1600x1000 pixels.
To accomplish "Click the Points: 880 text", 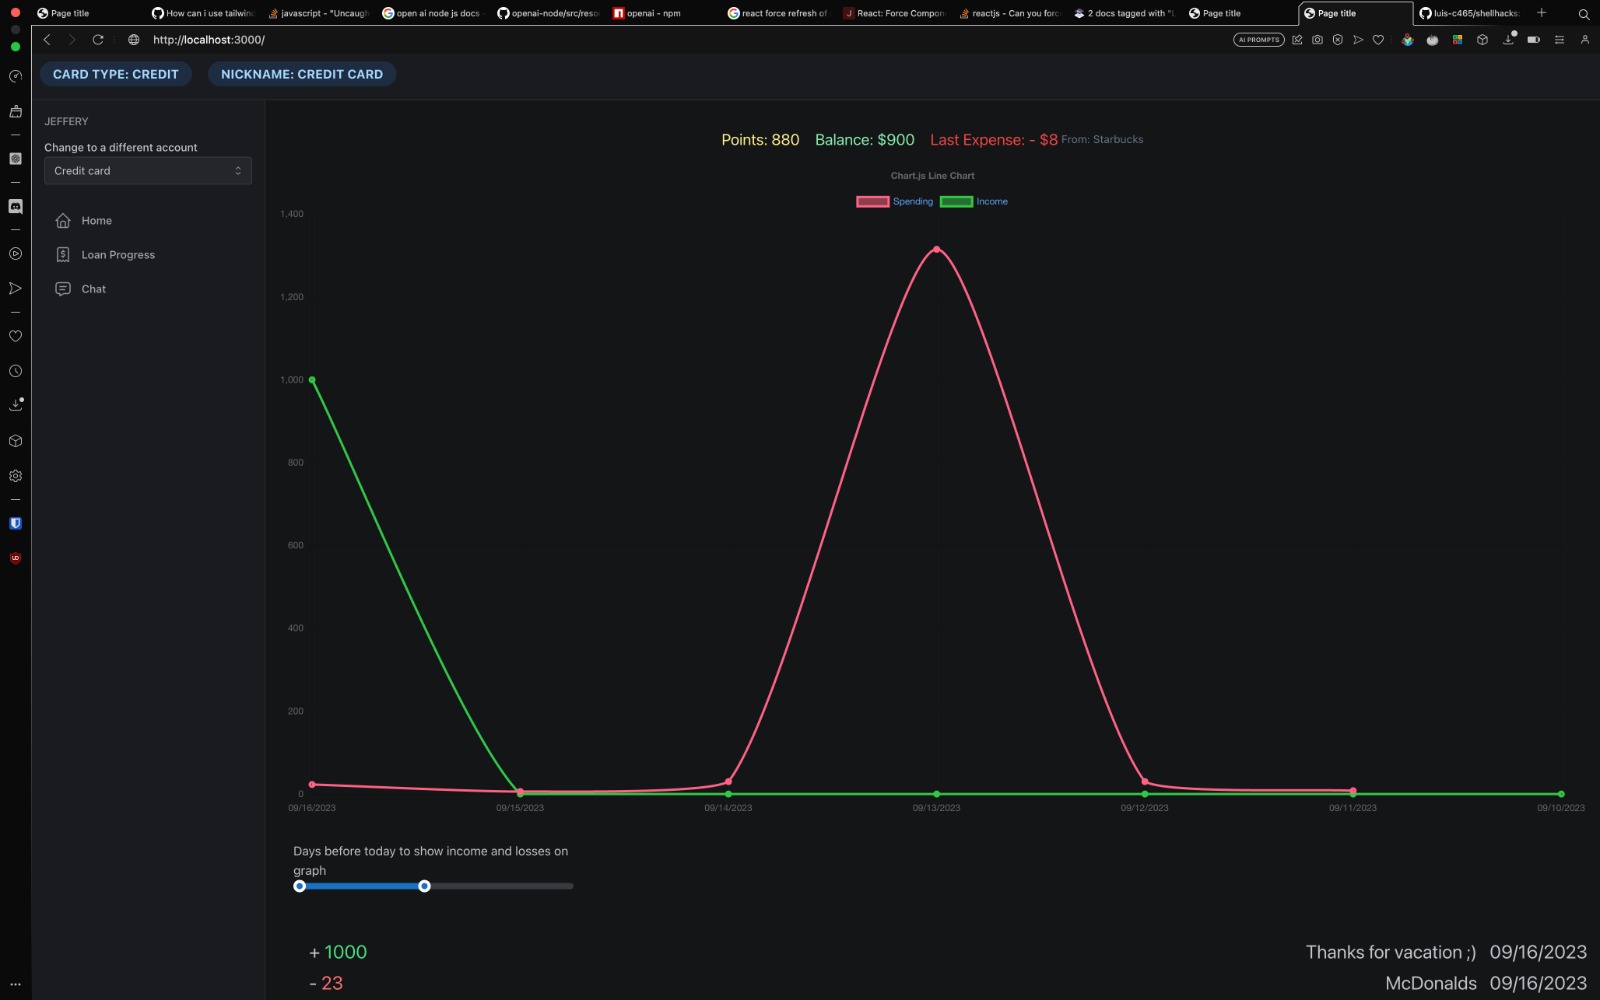I will pyautogui.click(x=760, y=140).
